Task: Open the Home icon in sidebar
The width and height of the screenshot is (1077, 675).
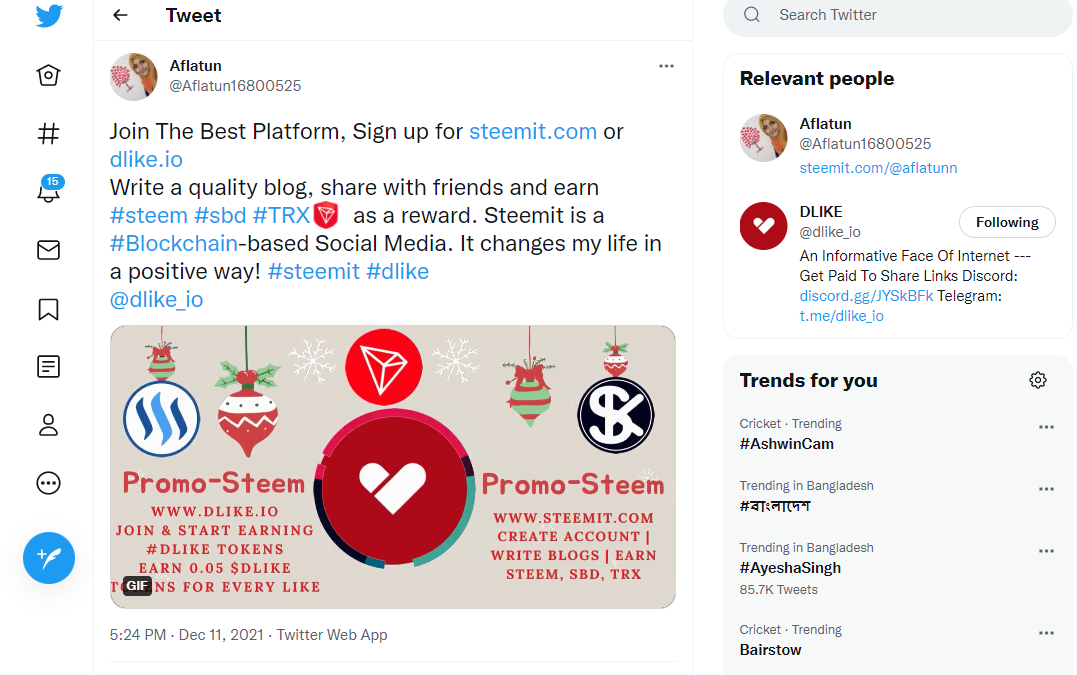Action: (48, 75)
